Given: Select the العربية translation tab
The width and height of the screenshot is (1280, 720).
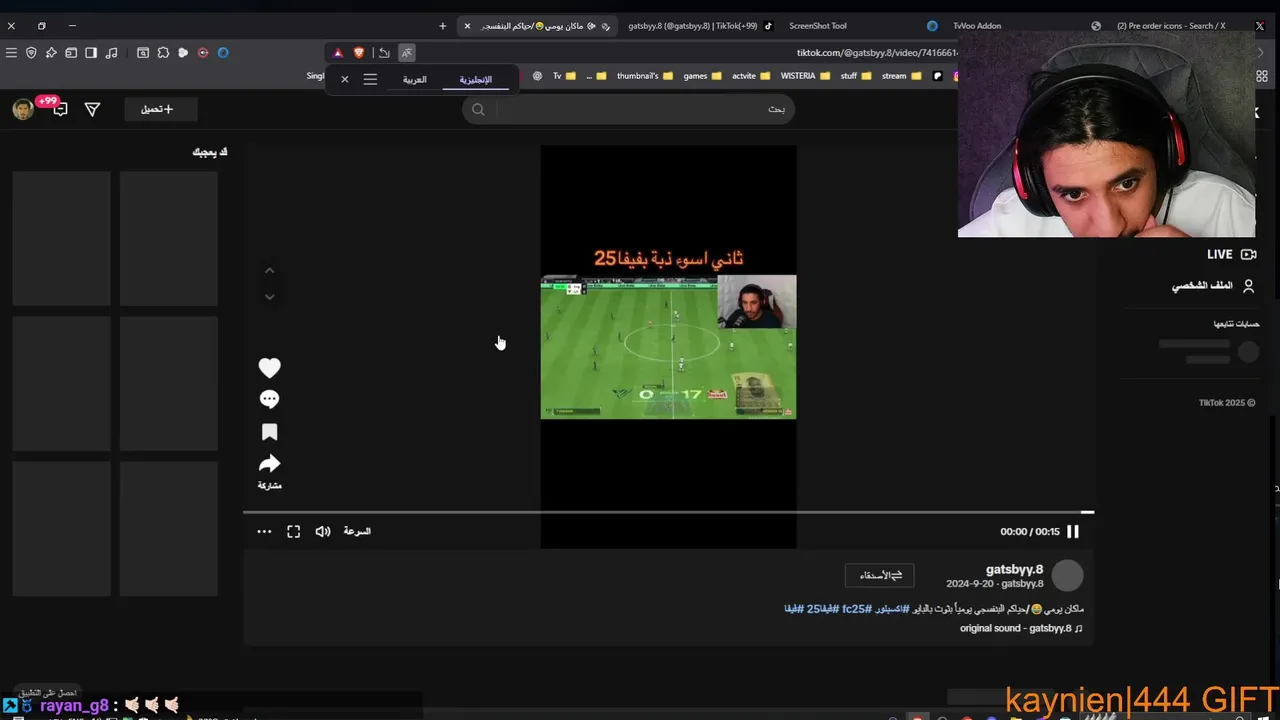Looking at the screenshot, I should 414,79.
